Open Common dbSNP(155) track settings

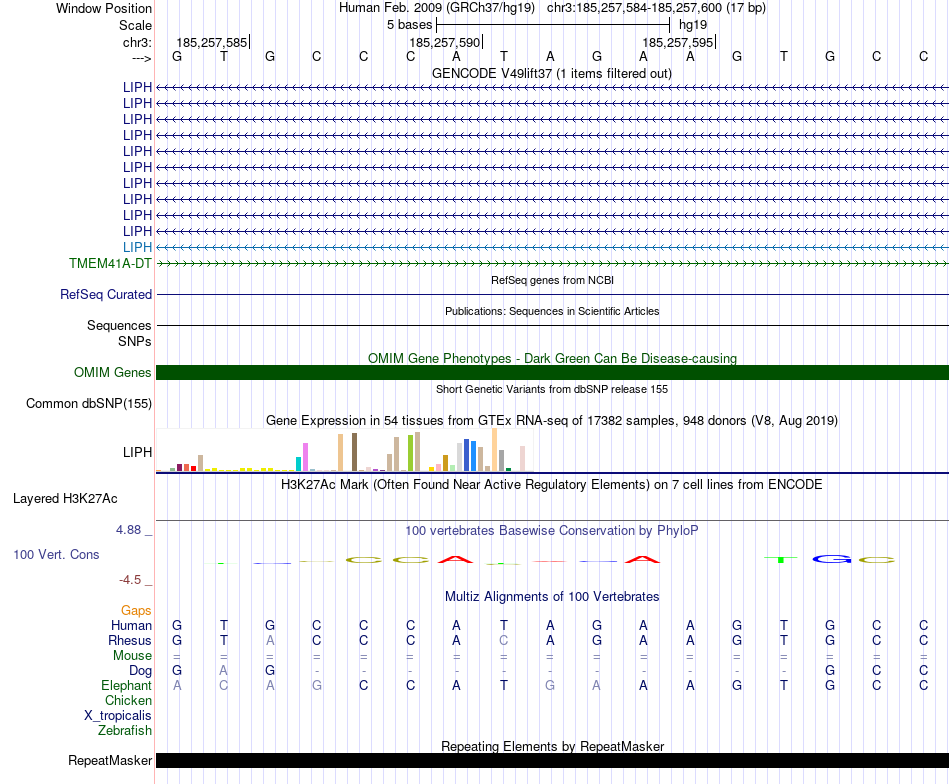(88, 404)
